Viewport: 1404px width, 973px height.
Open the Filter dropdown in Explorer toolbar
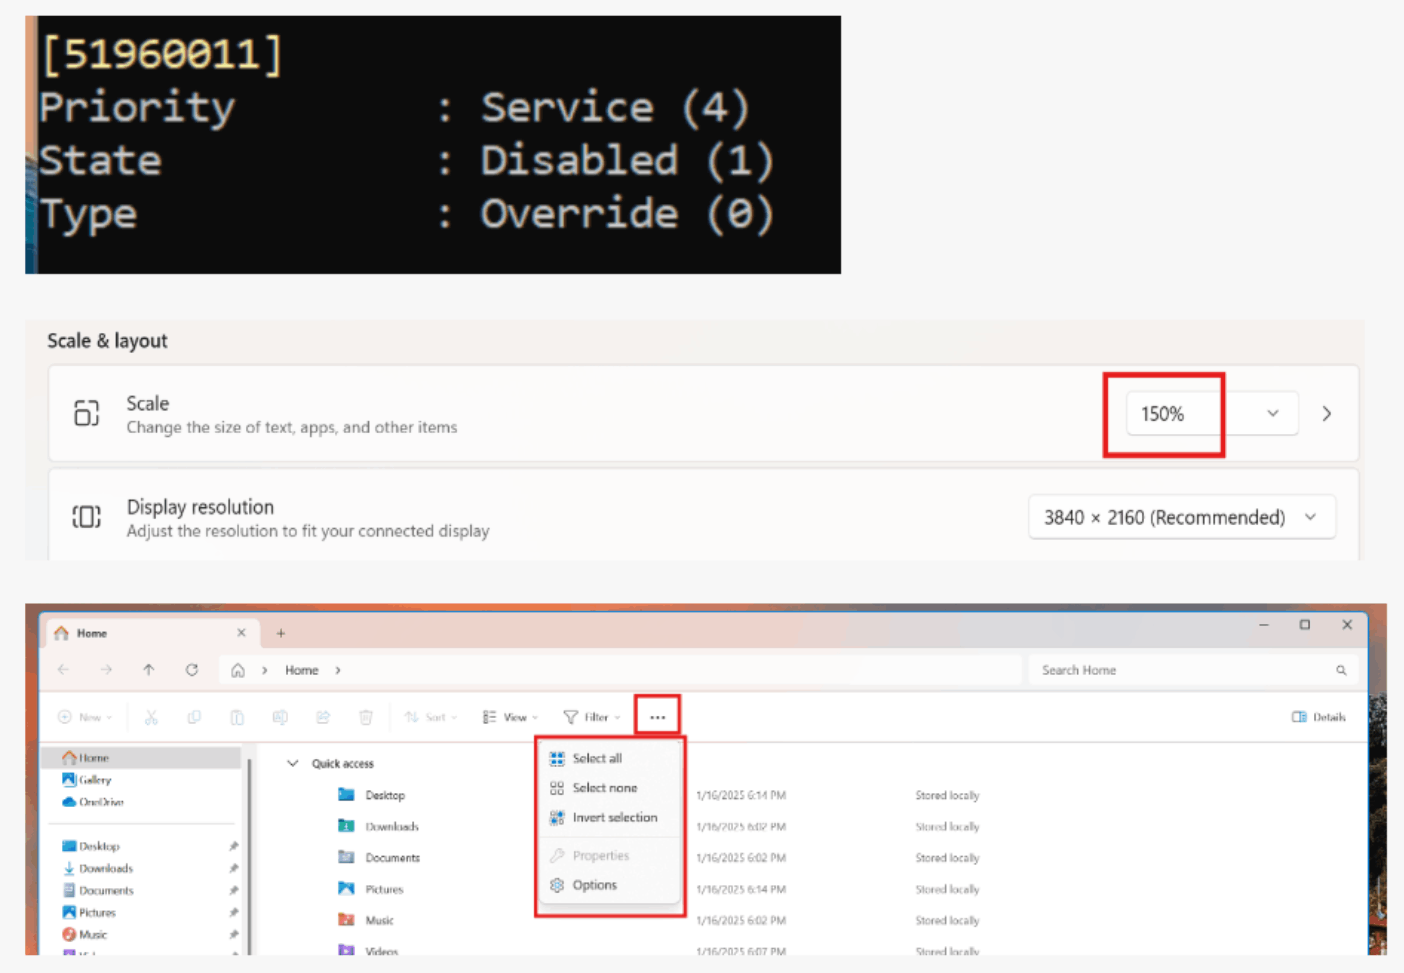click(x=592, y=717)
